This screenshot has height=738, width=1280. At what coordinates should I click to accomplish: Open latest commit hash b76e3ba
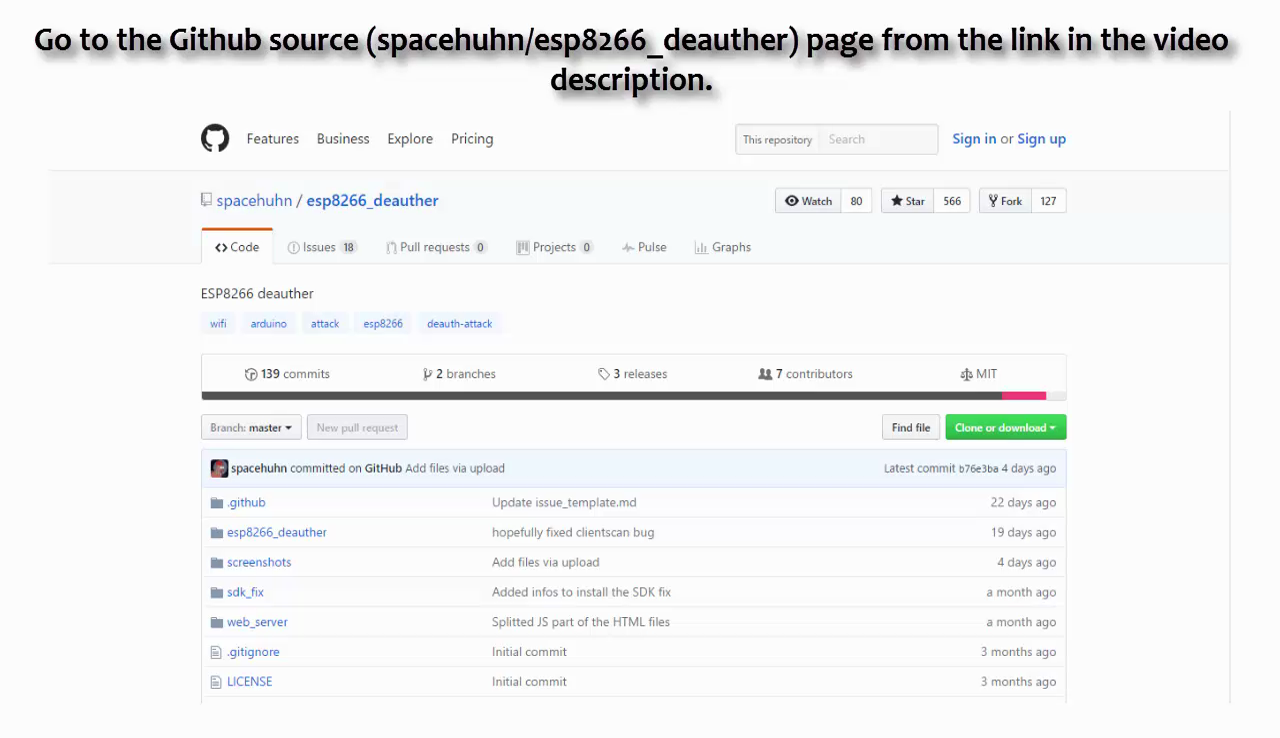(978, 469)
